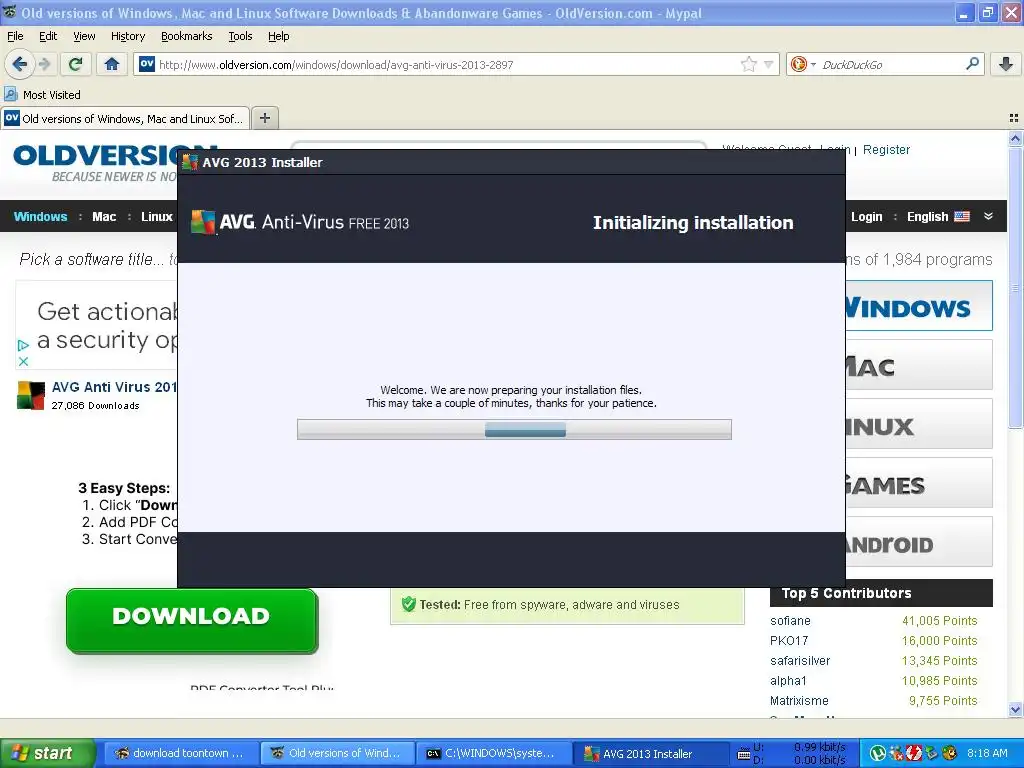Viewport: 1024px width, 768px height.
Task: Open the browser home page
Action: click(x=112, y=64)
